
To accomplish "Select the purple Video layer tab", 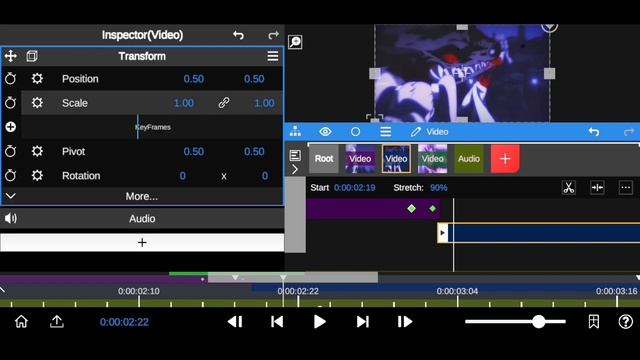I will pos(360,158).
